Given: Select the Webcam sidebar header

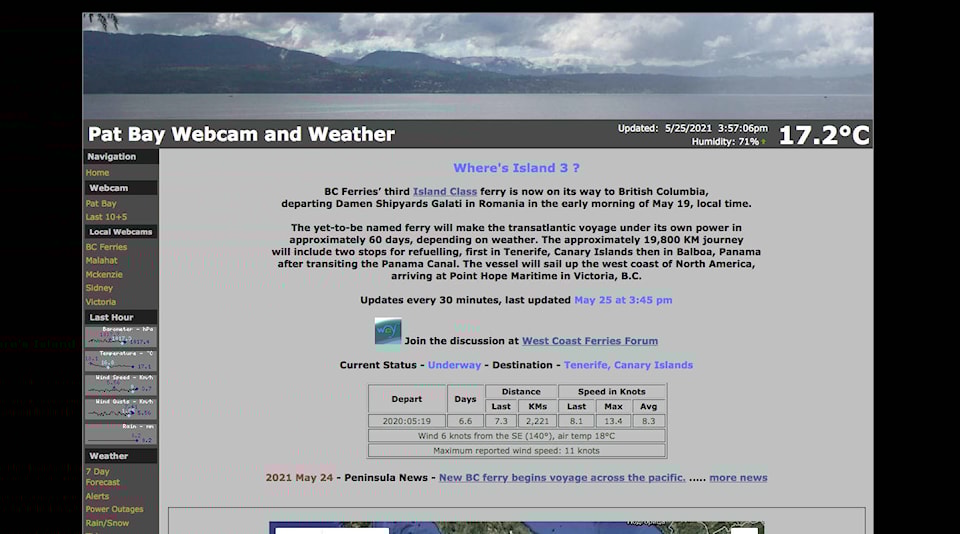Looking at the screenshot, I should [121, 188].
